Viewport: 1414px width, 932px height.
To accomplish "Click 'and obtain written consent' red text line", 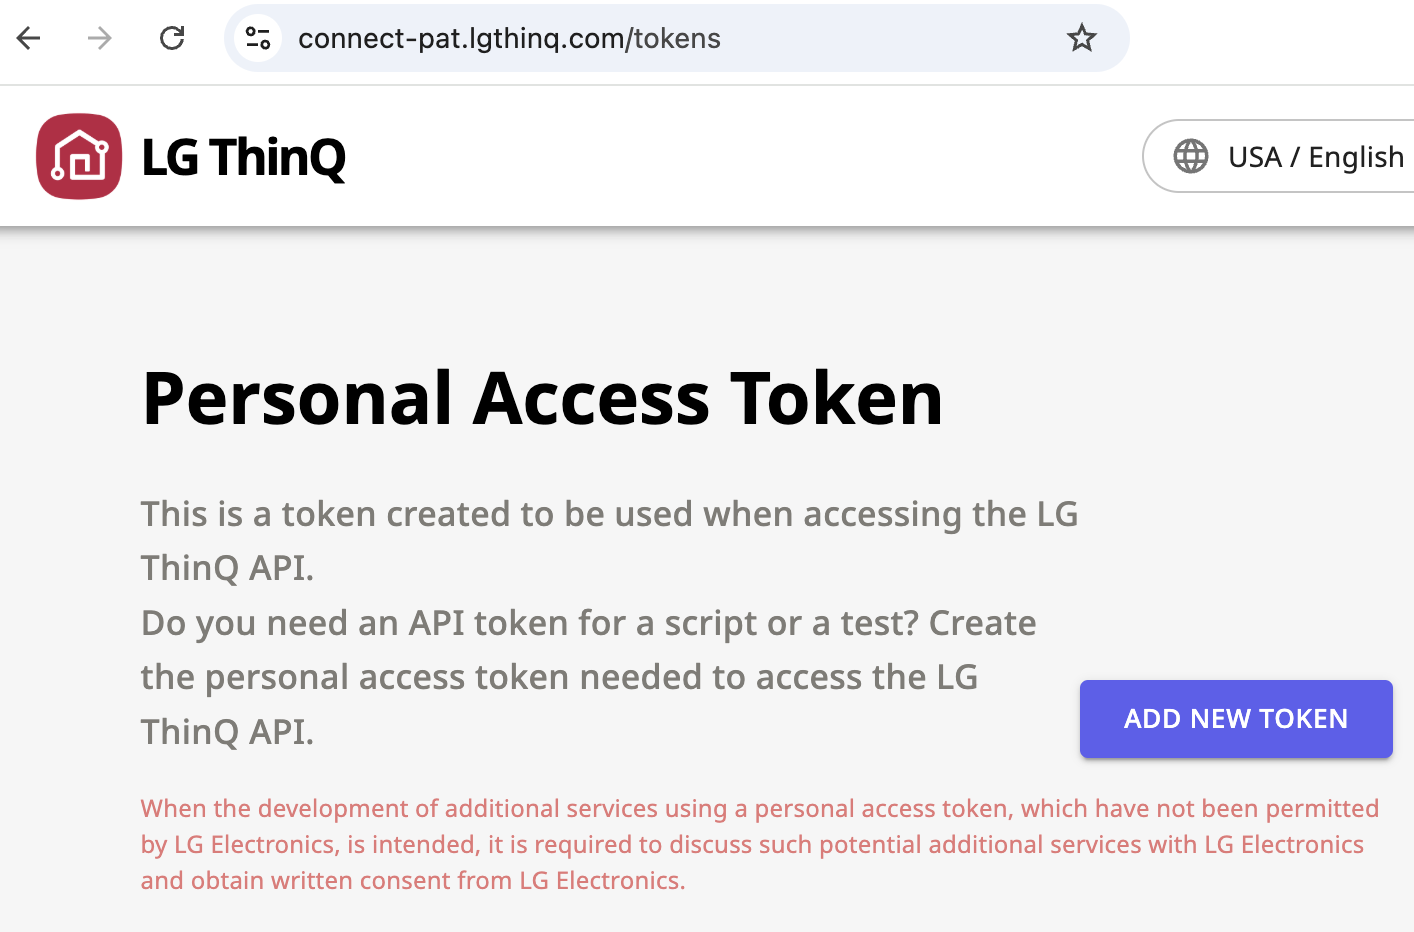I will coord(412,880).
